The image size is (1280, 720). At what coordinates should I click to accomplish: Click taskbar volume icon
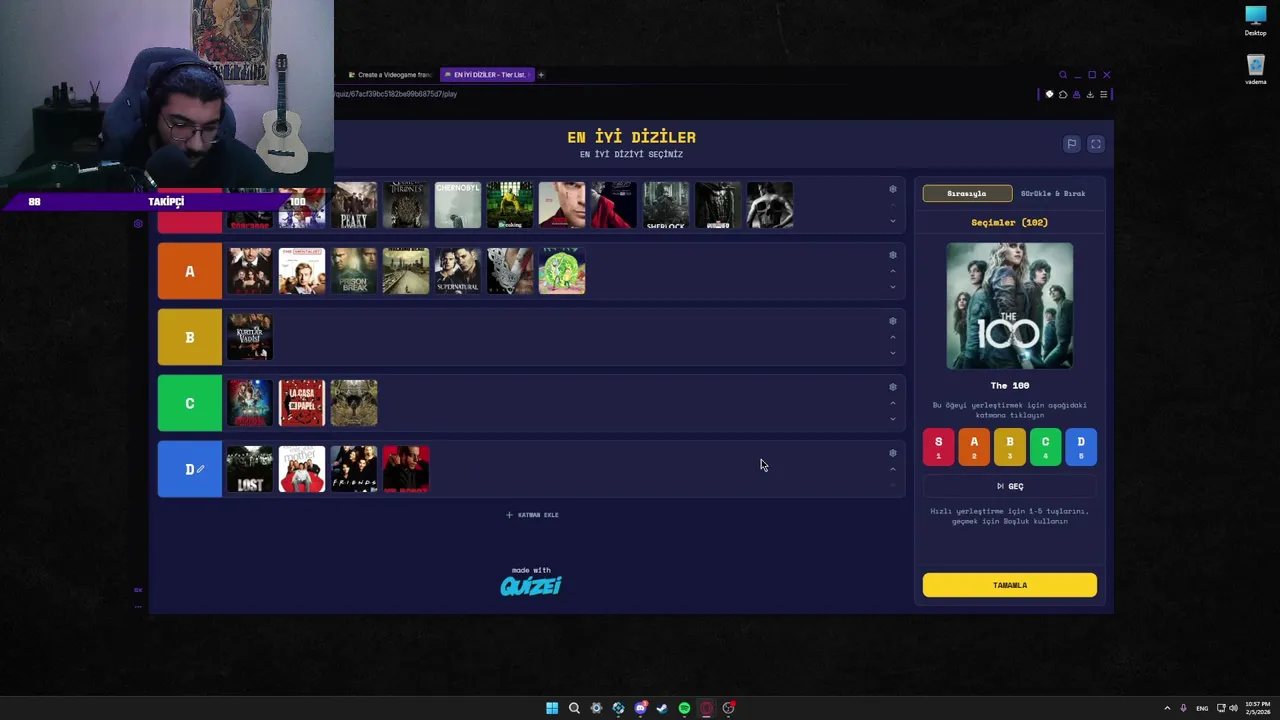pyautogui.click(x=1233, y=708)
